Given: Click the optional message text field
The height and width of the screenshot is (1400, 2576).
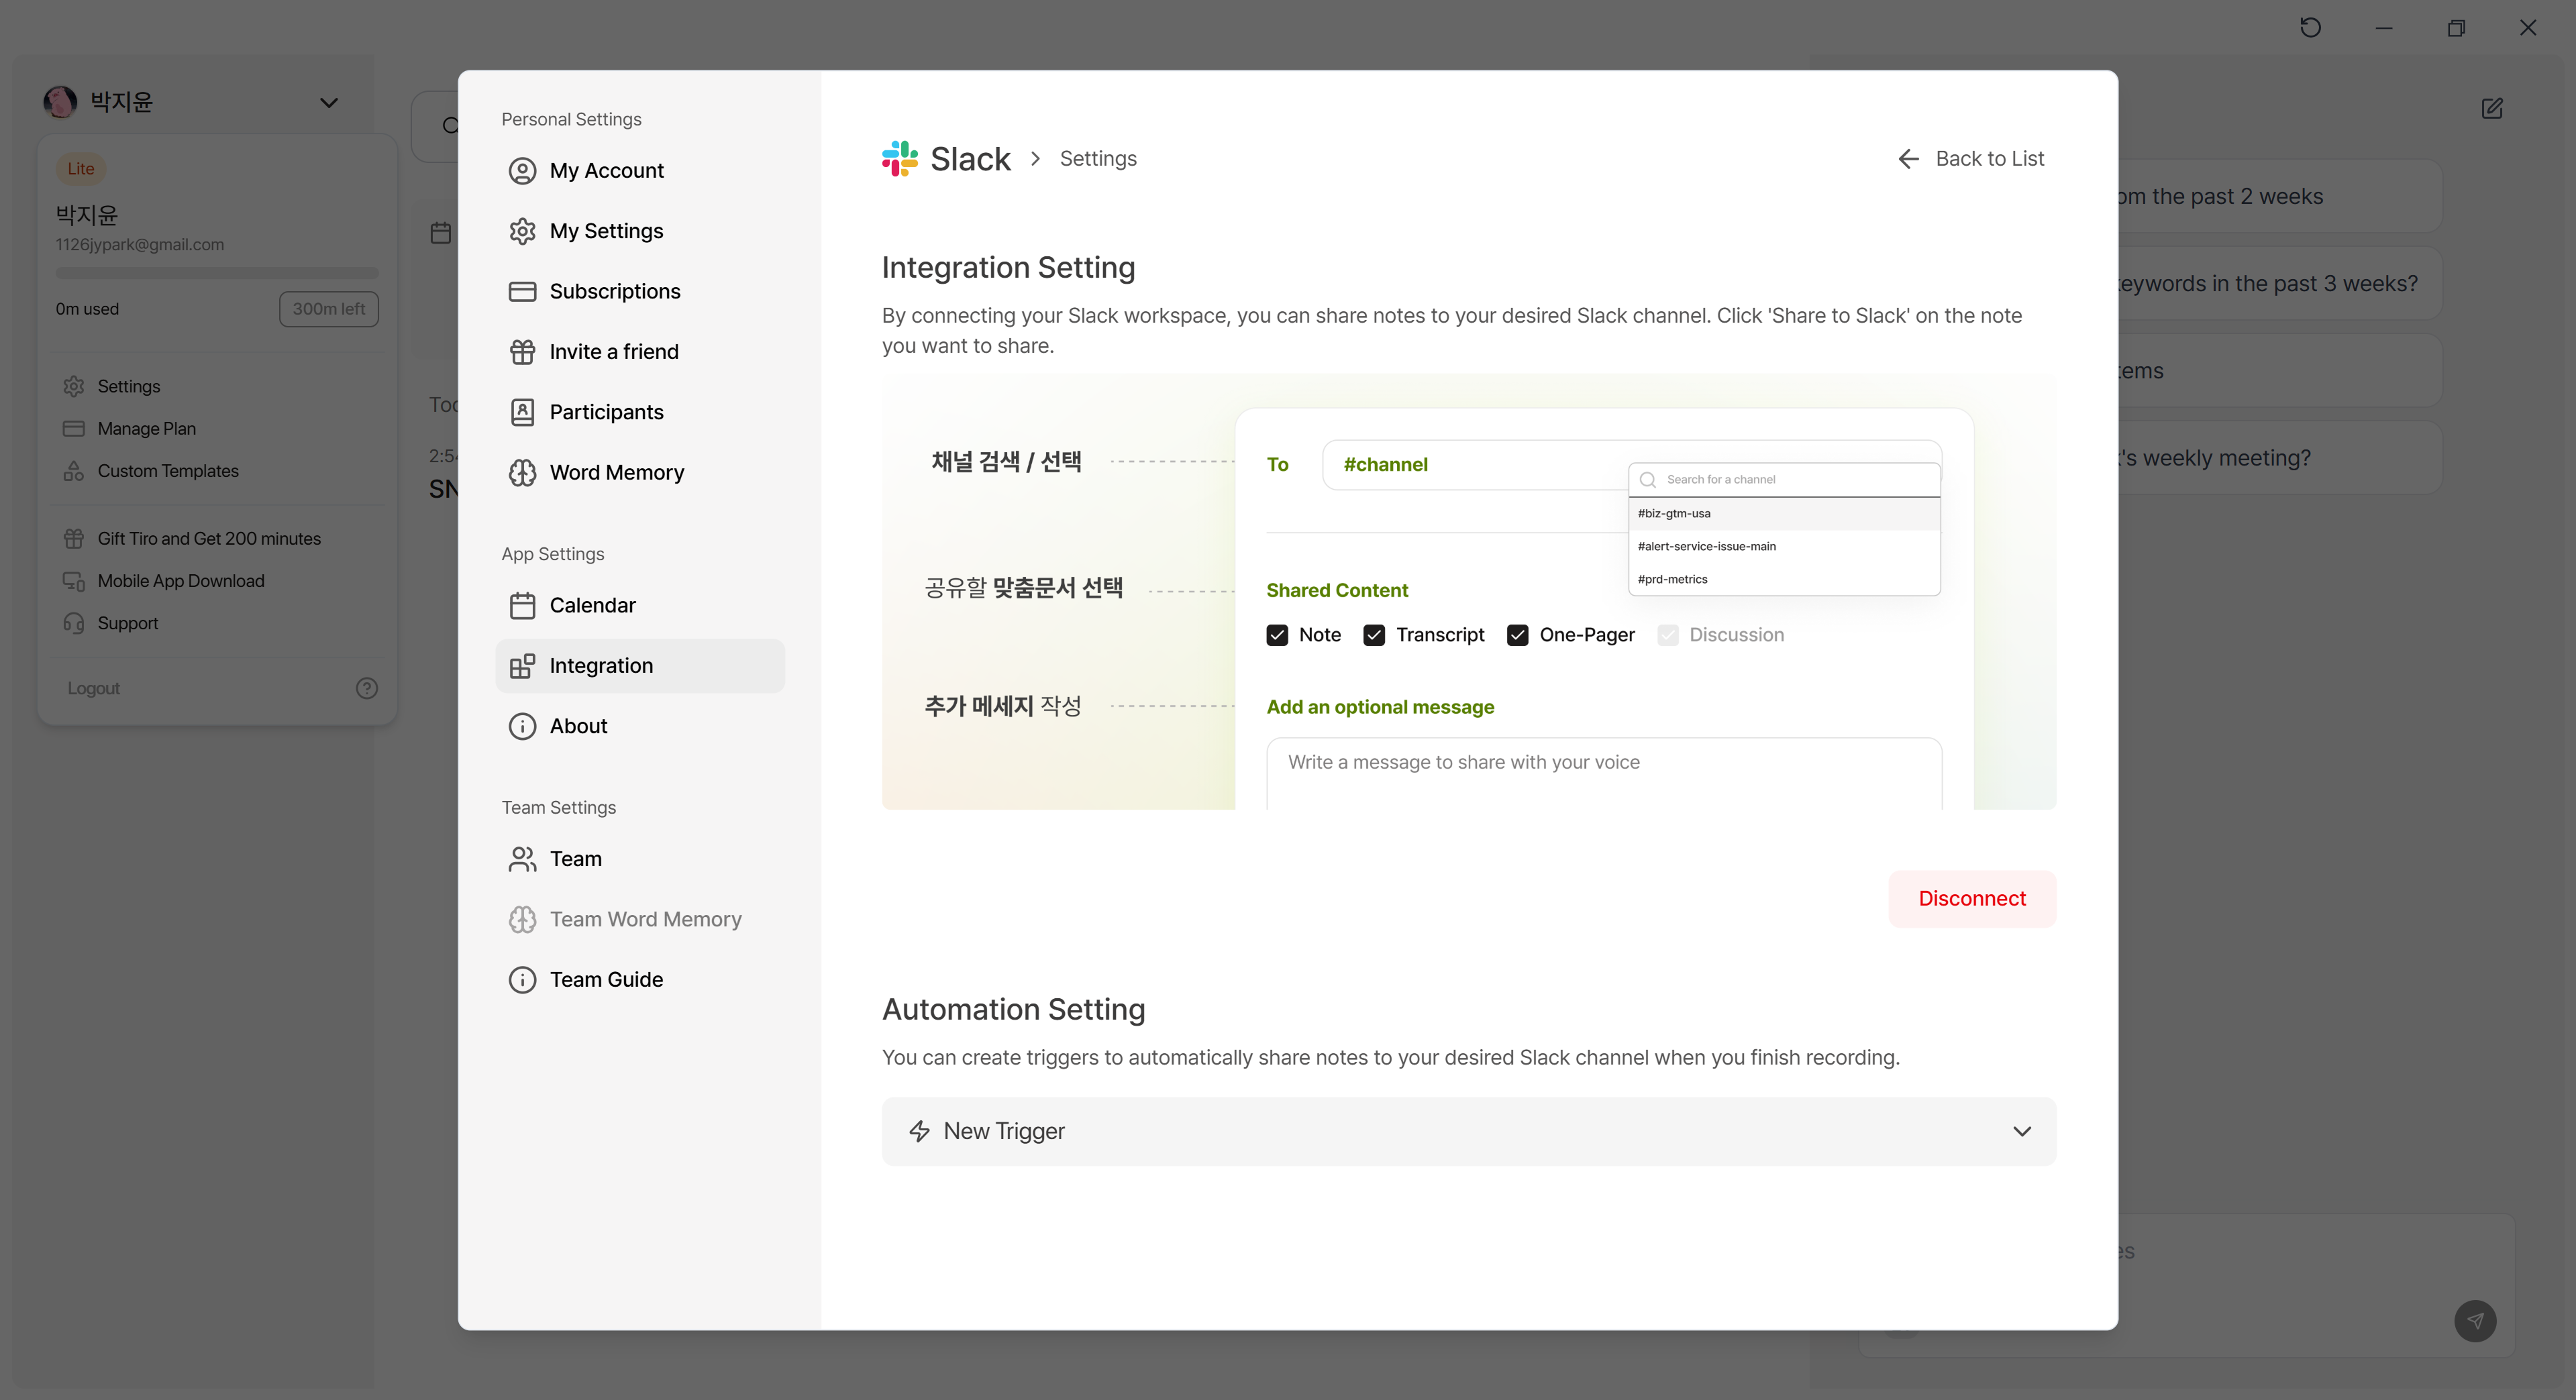Looking at the screenshot, I should 1603,772.
